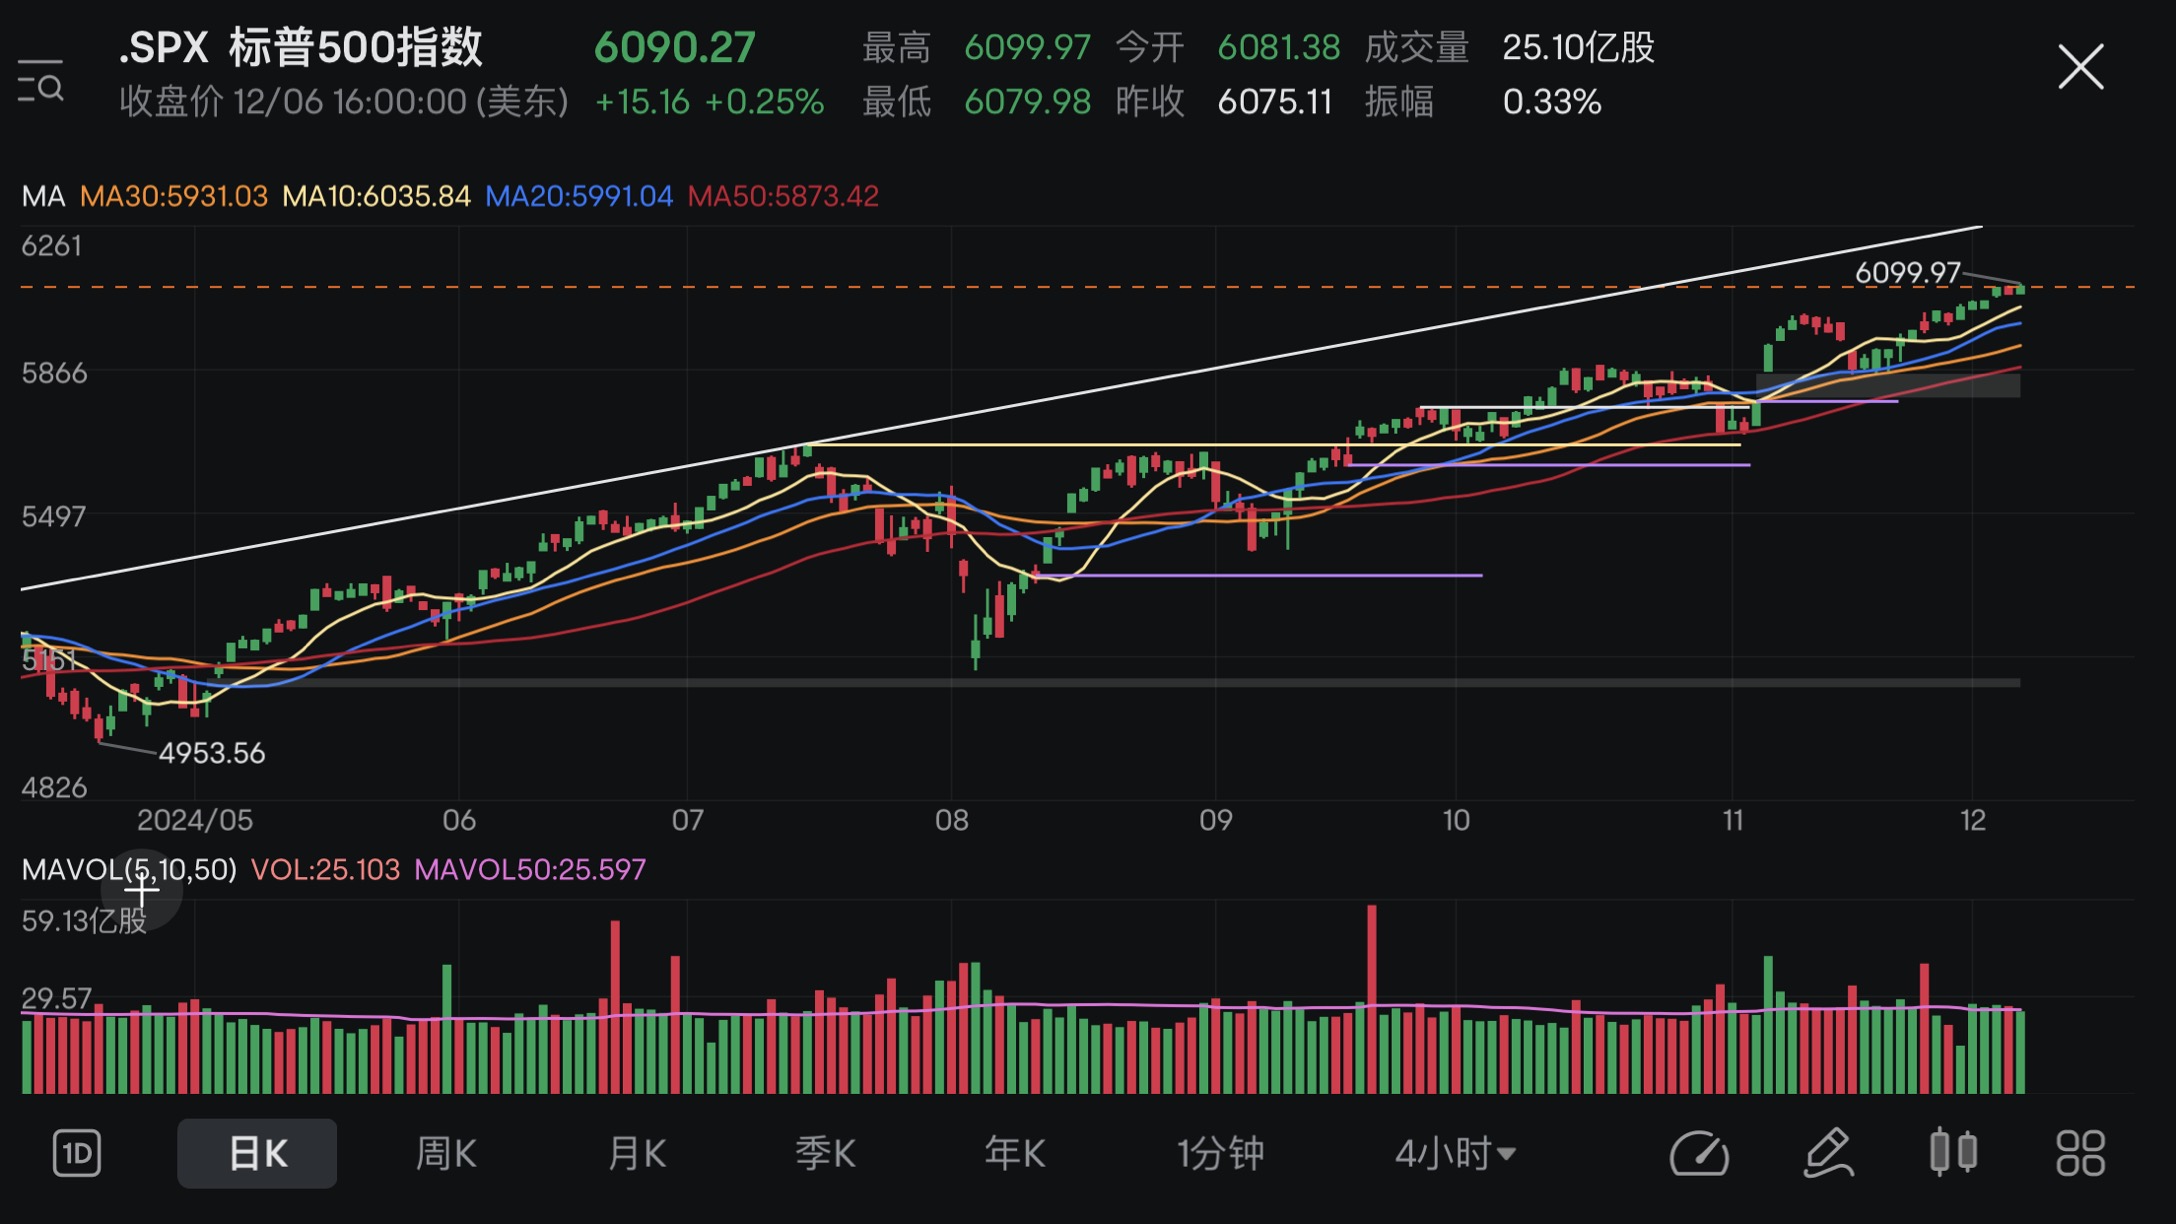Image resolution: width=2176 pixels, height=1224 pixels.
Task: Open the speedometer indicator icon
Action: 1699,1153
